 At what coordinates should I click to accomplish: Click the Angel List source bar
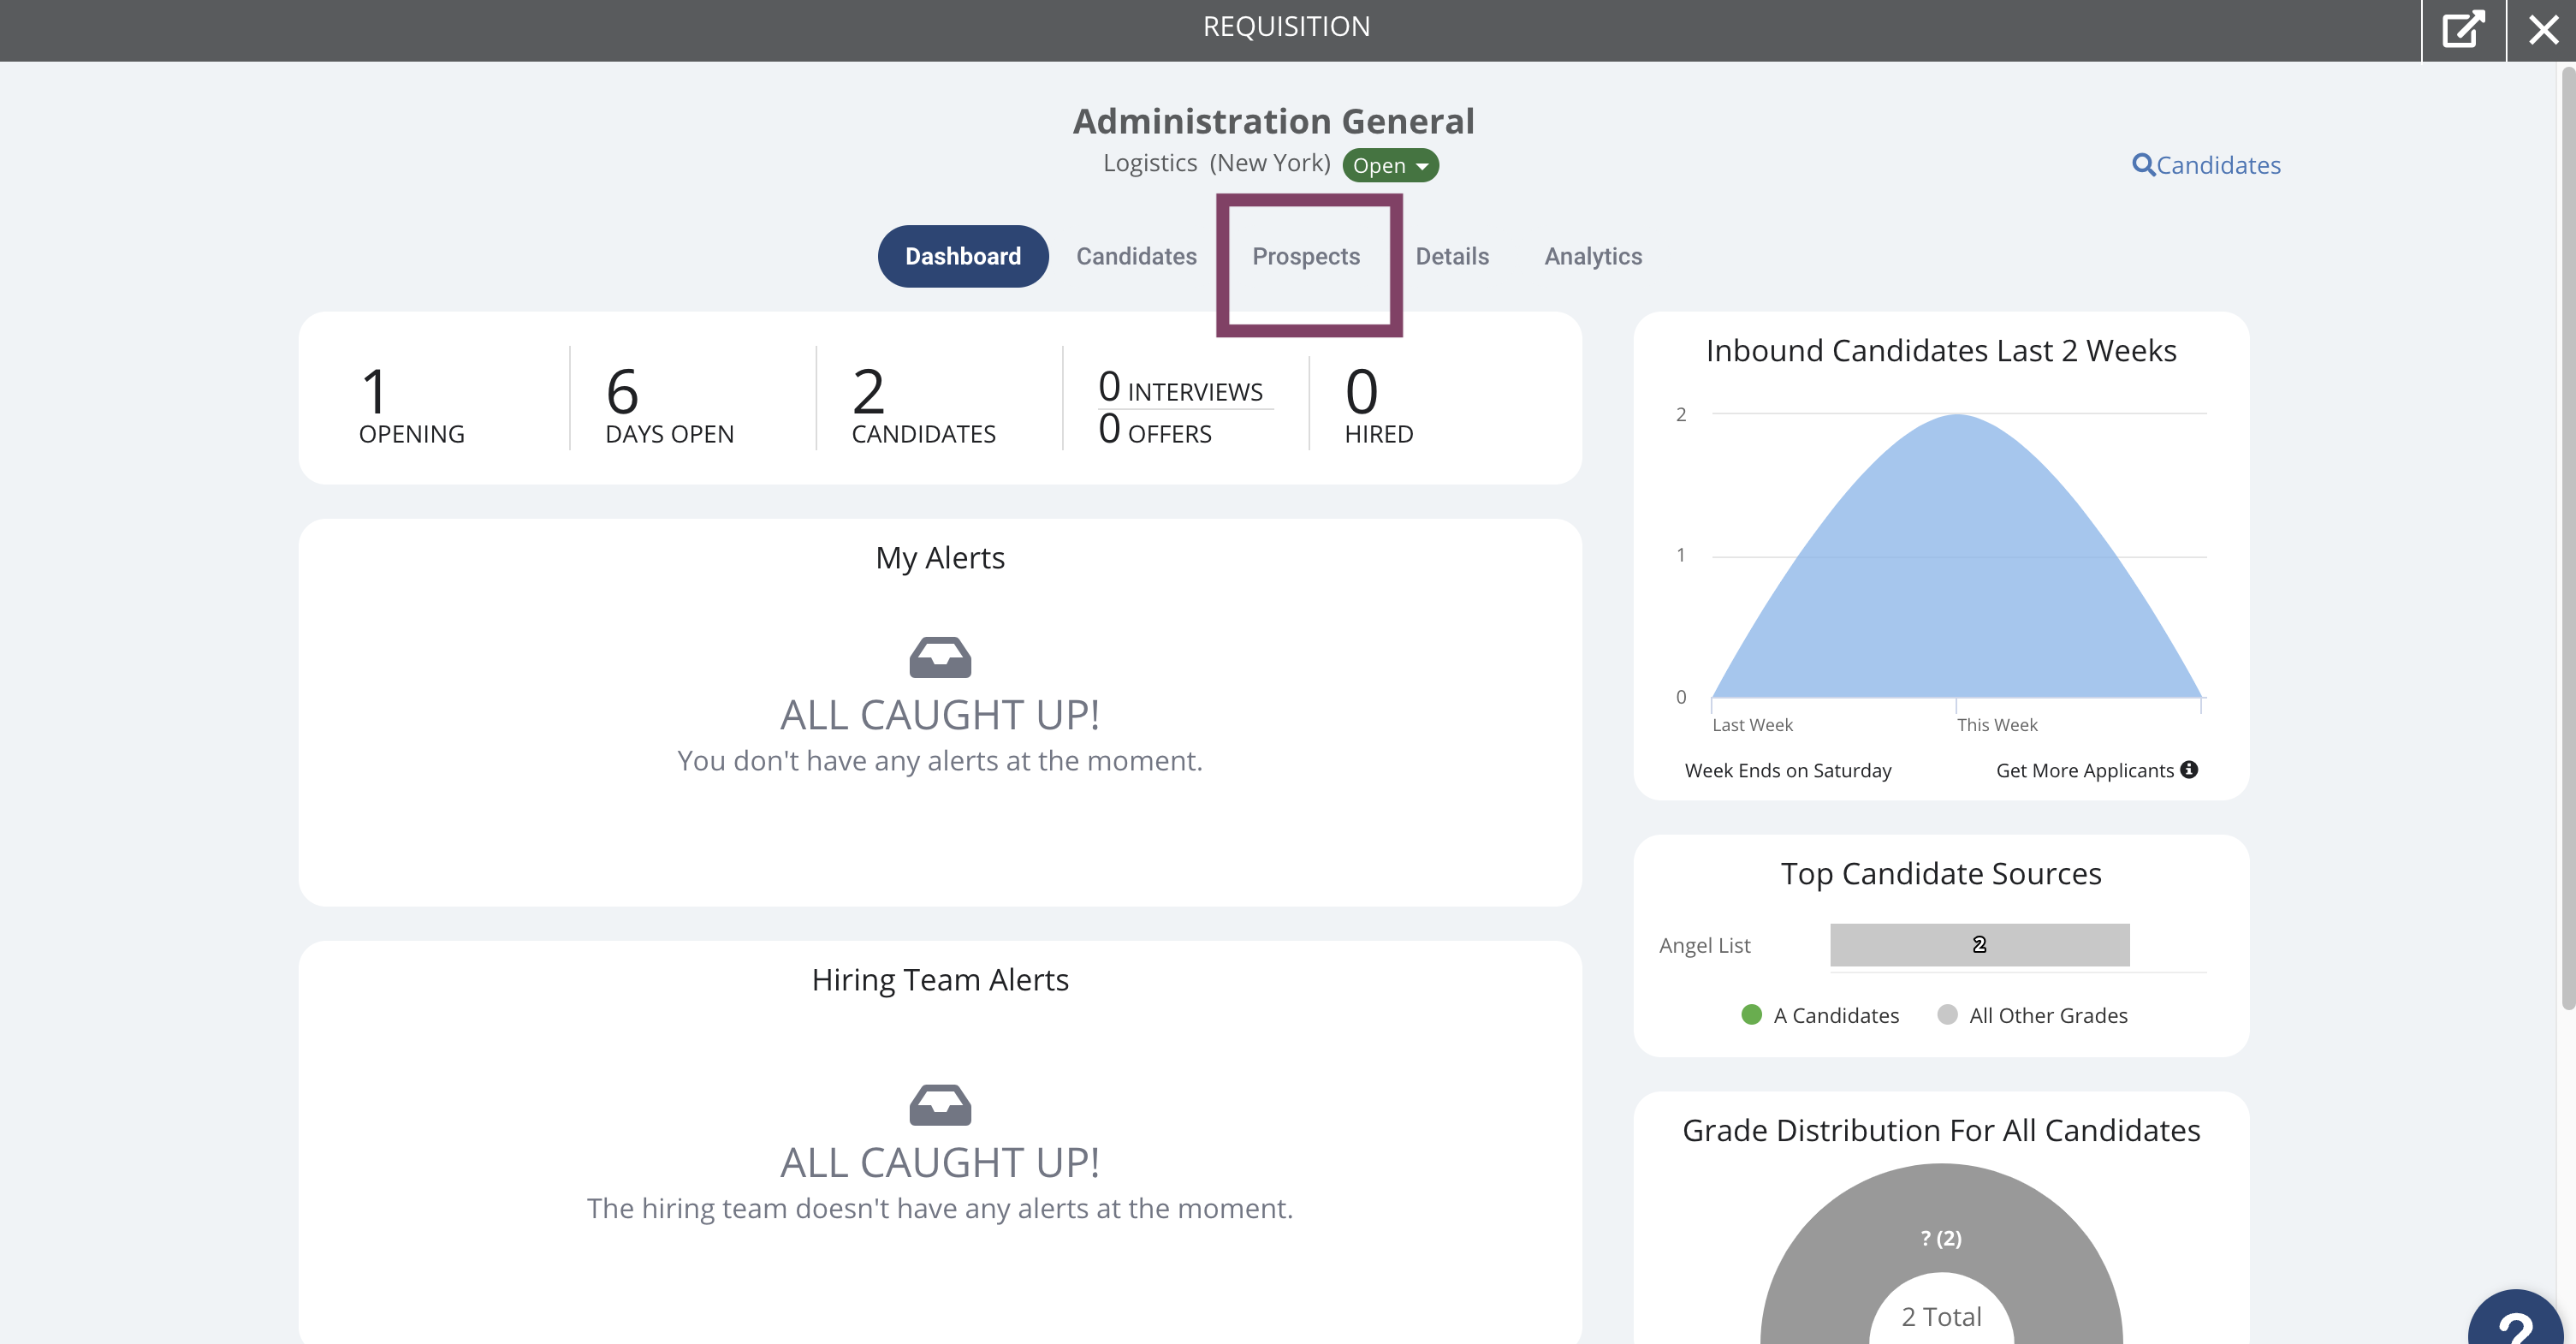[1979, 945]
